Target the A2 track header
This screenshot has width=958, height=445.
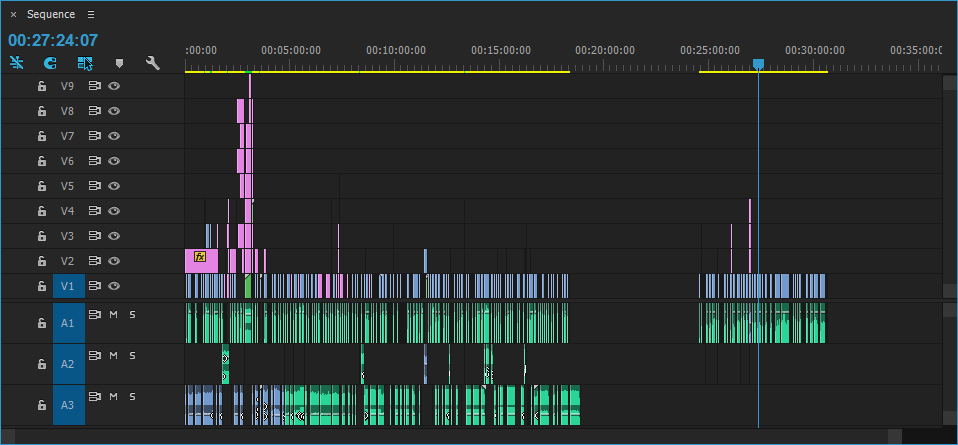click(68, 364)
